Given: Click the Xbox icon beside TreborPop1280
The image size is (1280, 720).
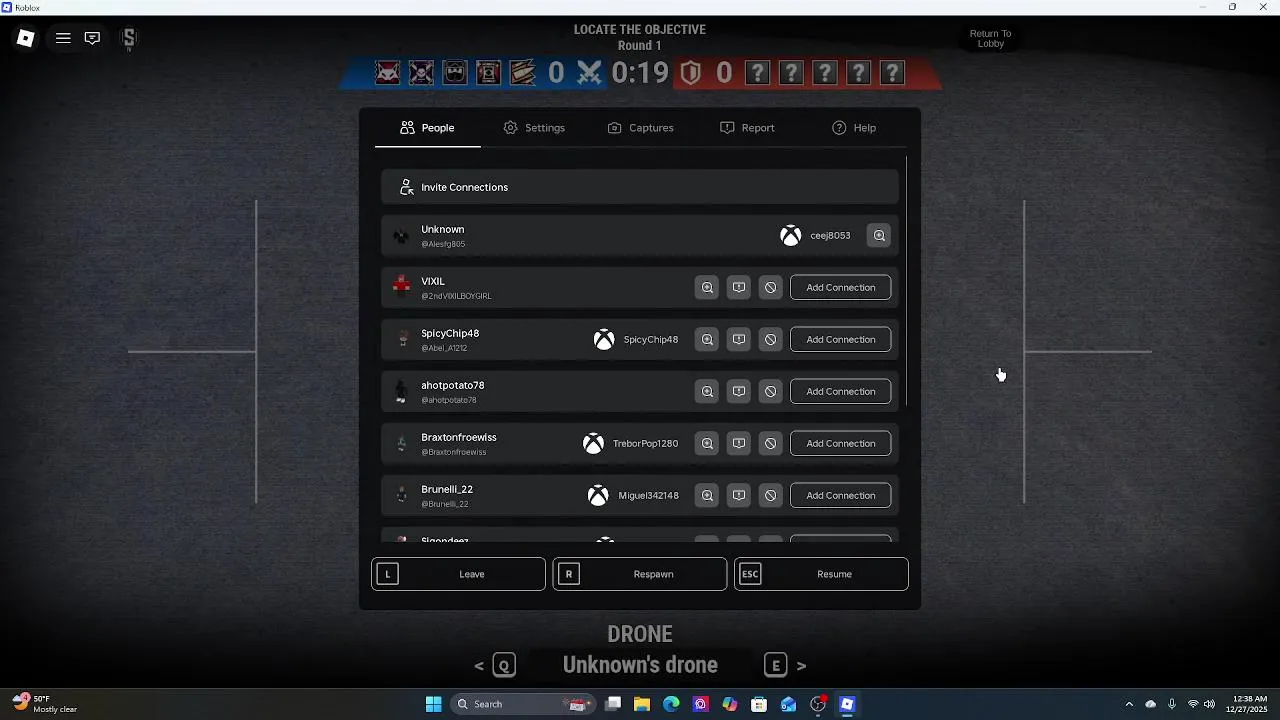Looking at the screenshot, I should click(593, 443).
